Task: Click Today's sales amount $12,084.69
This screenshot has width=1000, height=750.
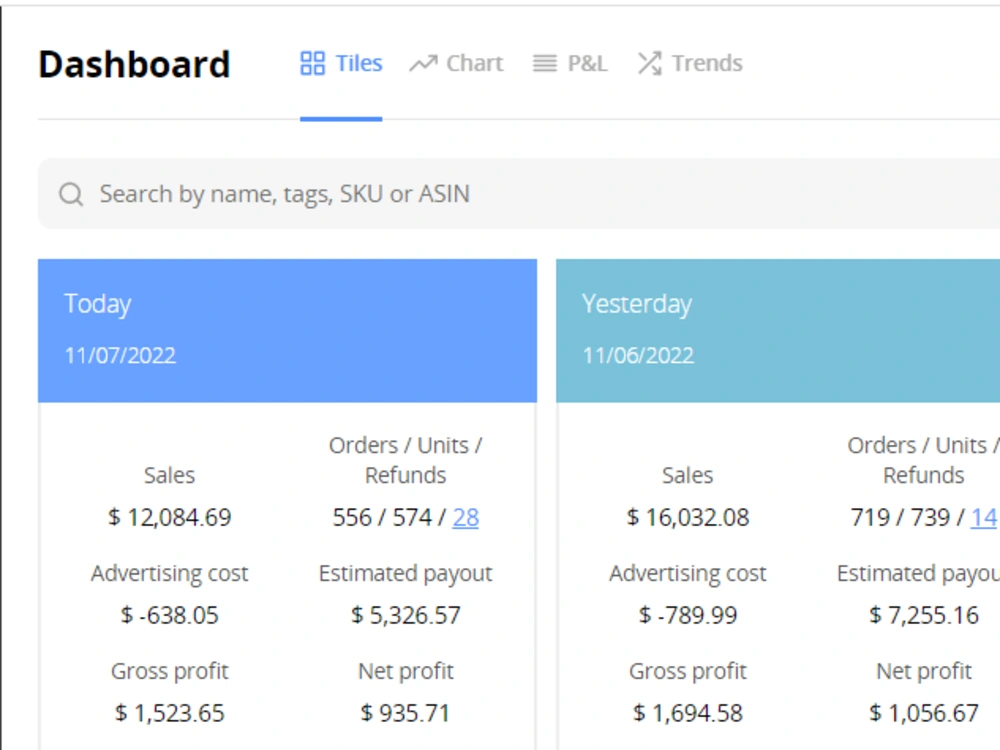Action: pyautogui.click(x=170, y=517)
